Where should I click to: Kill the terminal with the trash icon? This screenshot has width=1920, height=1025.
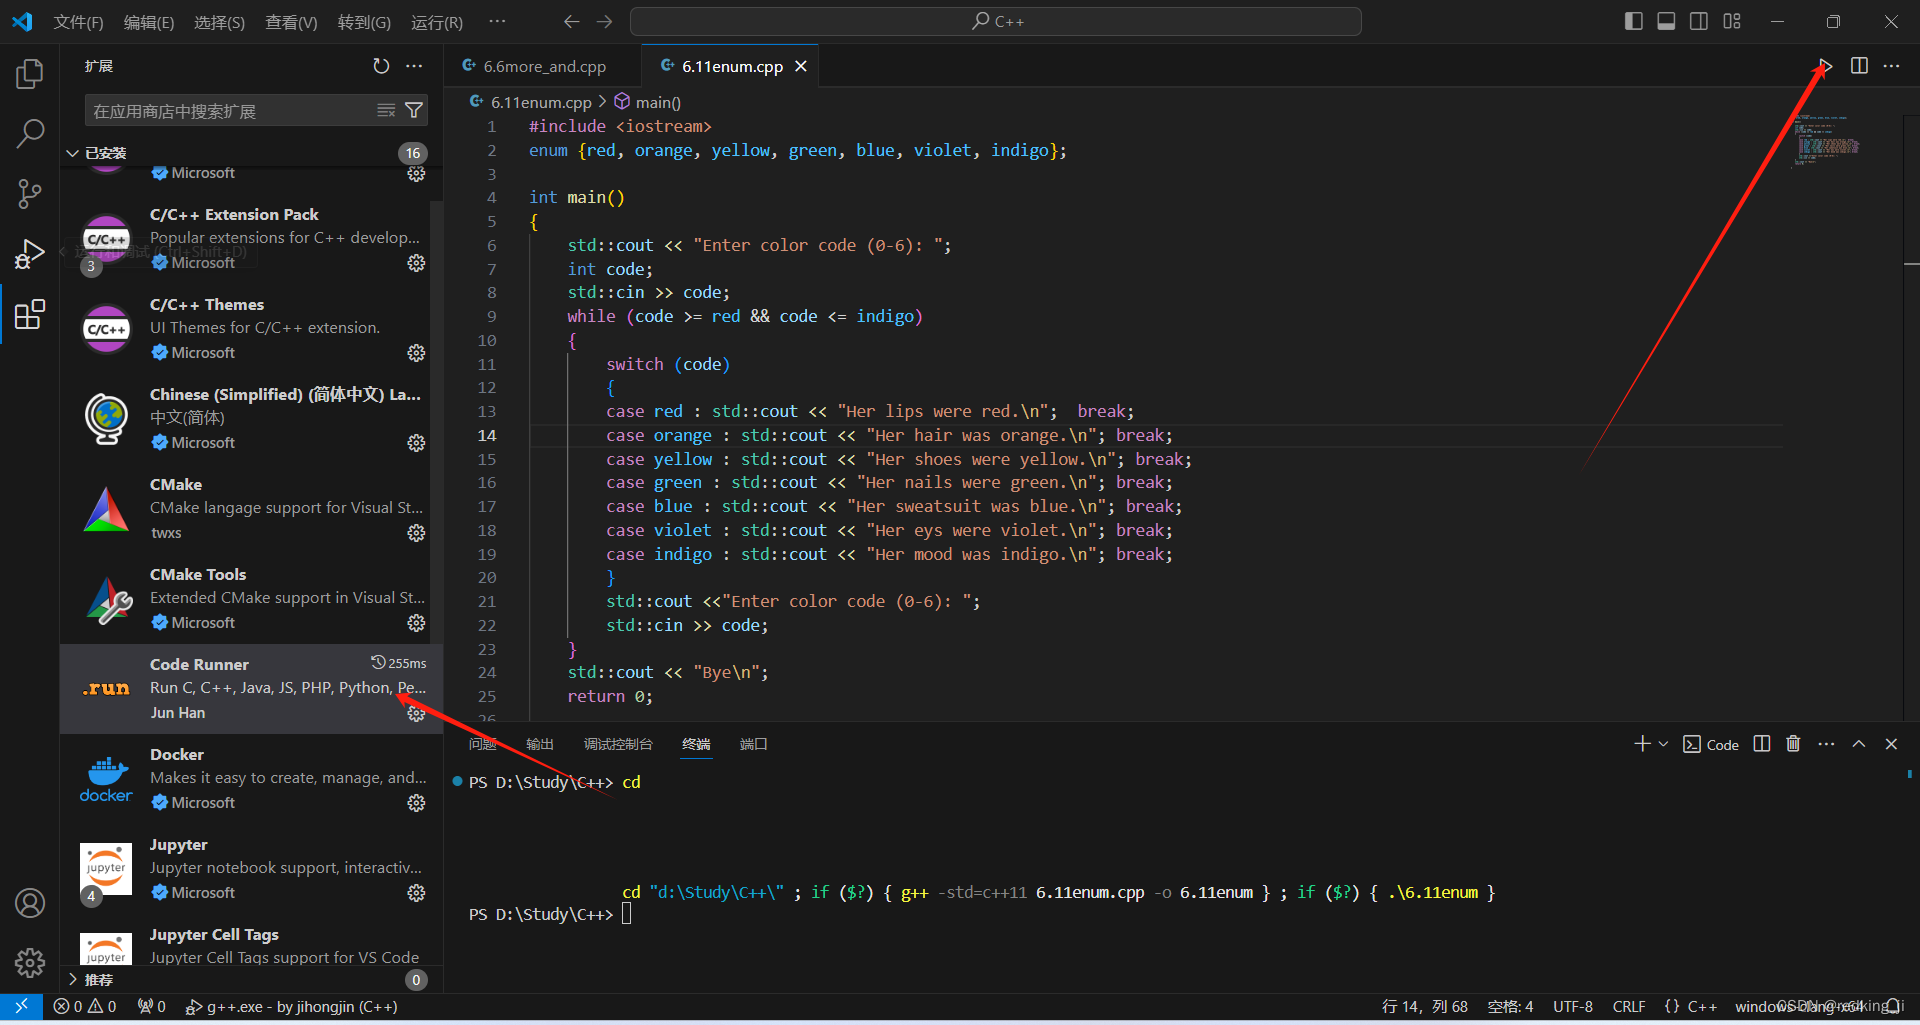(x=1792, y=744)
